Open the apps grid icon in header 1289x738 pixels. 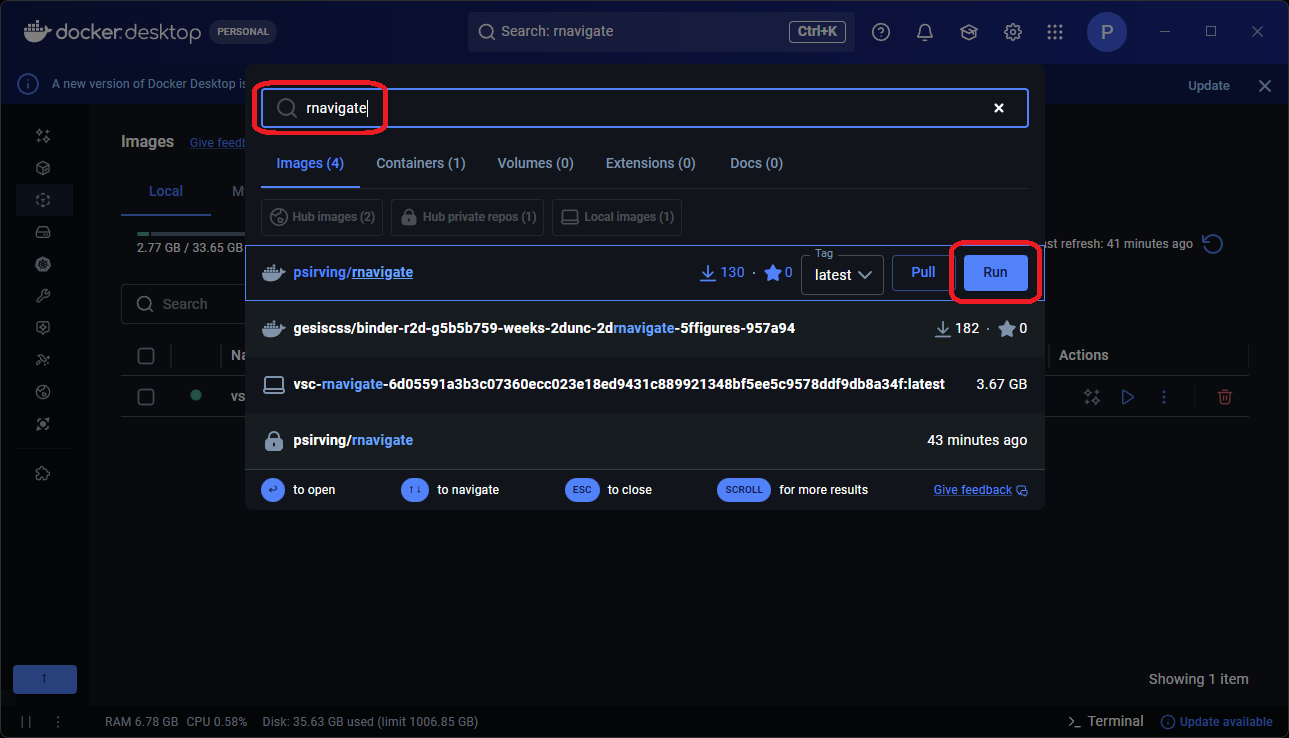pos(1055,32)
